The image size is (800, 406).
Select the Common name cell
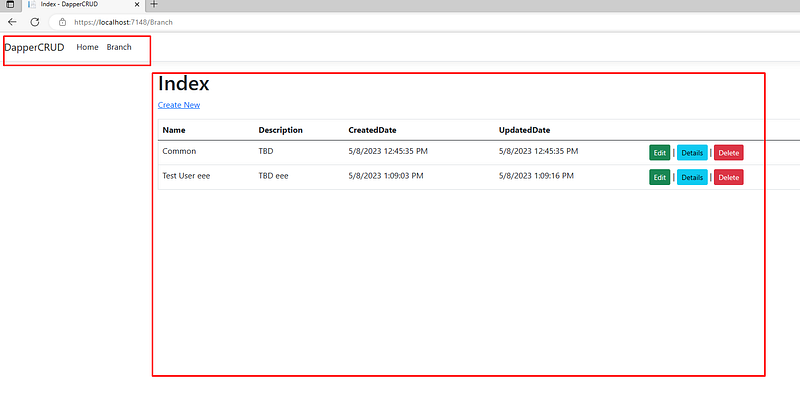(x=179, y=151)
